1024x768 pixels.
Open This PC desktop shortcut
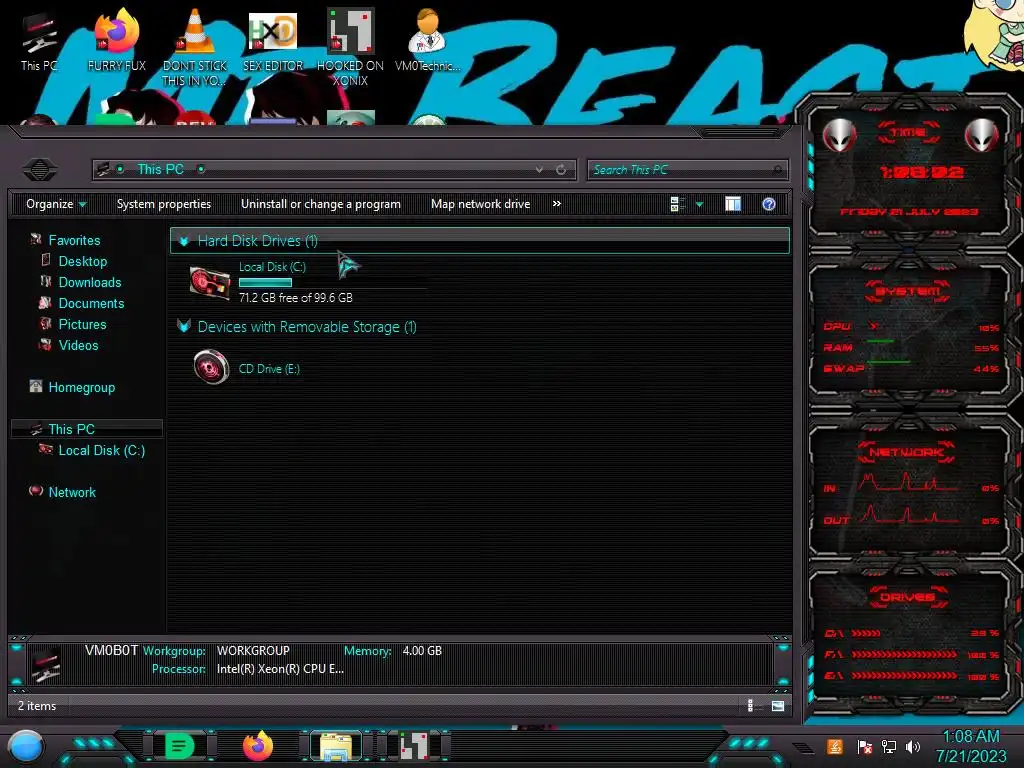click(39, 40)
